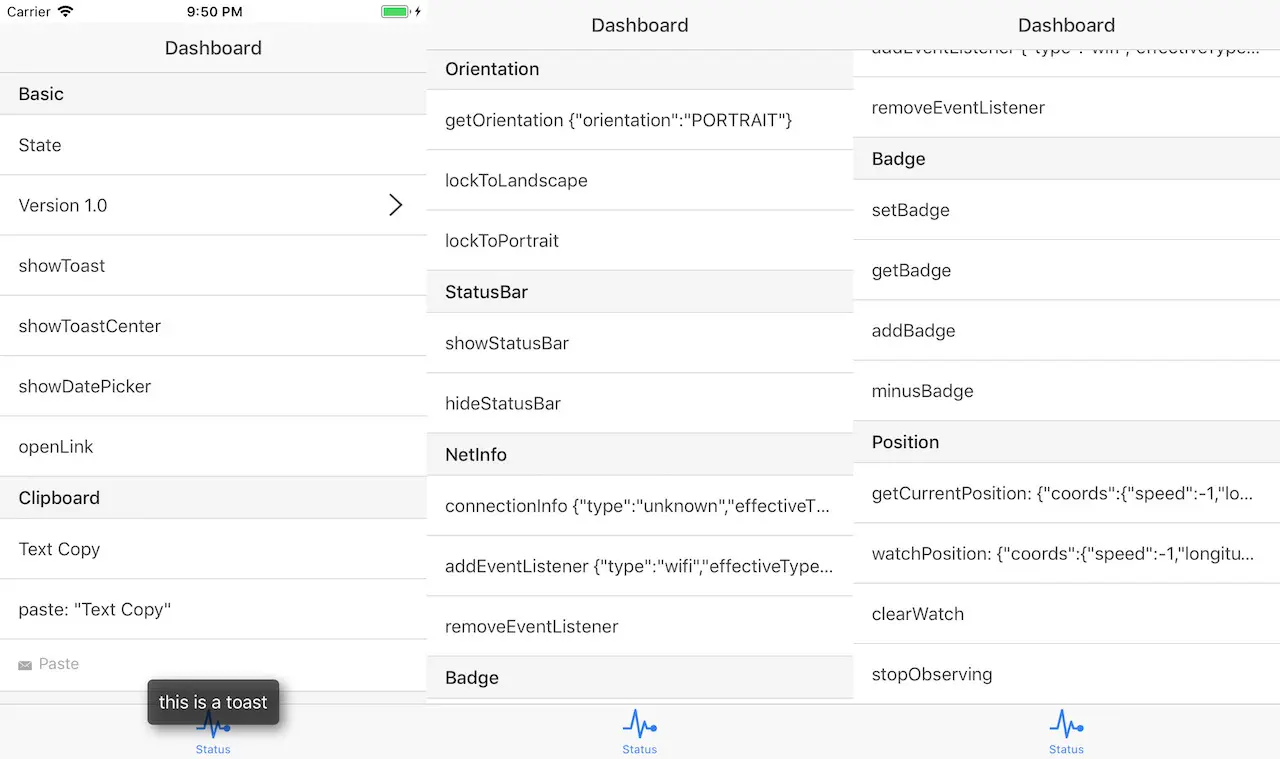Open details via Version 1.0 chevron
Screen dimensions: 1280x759
tap(396, 205)
